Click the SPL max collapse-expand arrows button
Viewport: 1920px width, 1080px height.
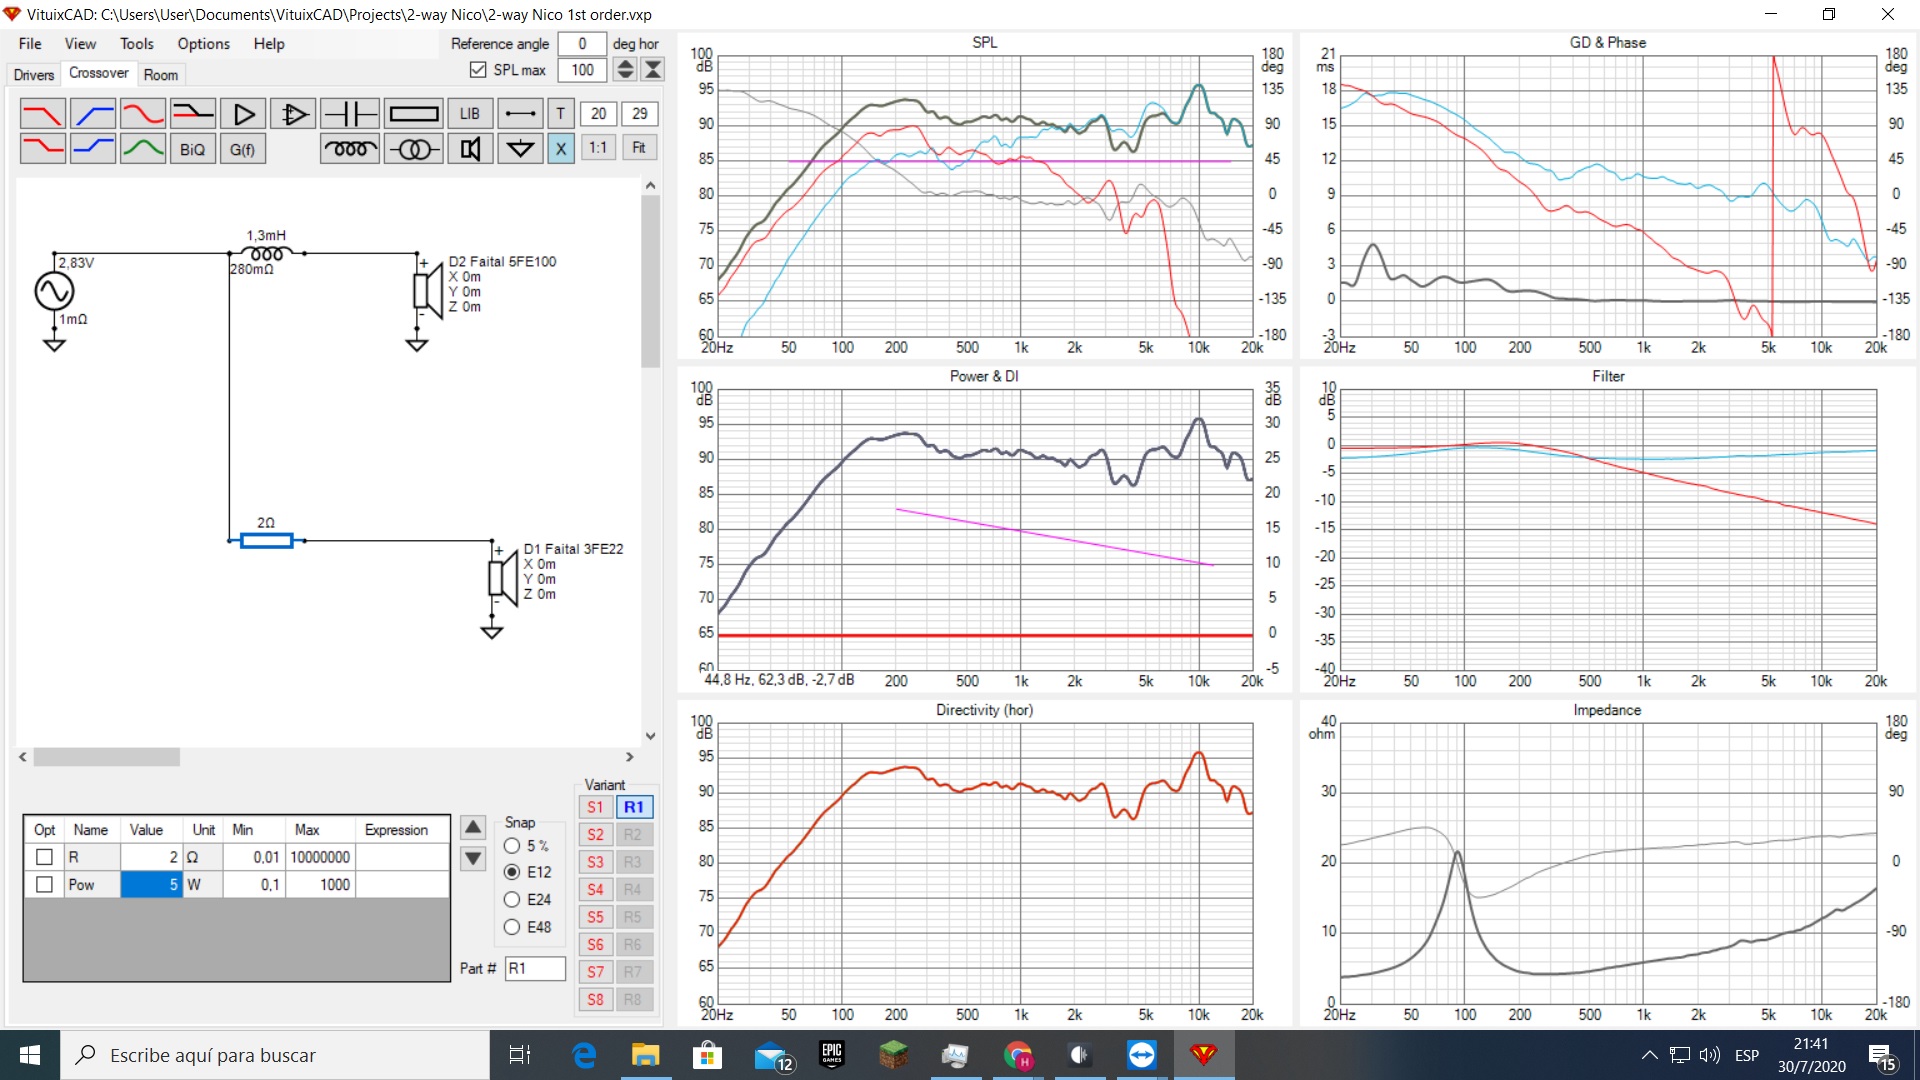point(653,70)
